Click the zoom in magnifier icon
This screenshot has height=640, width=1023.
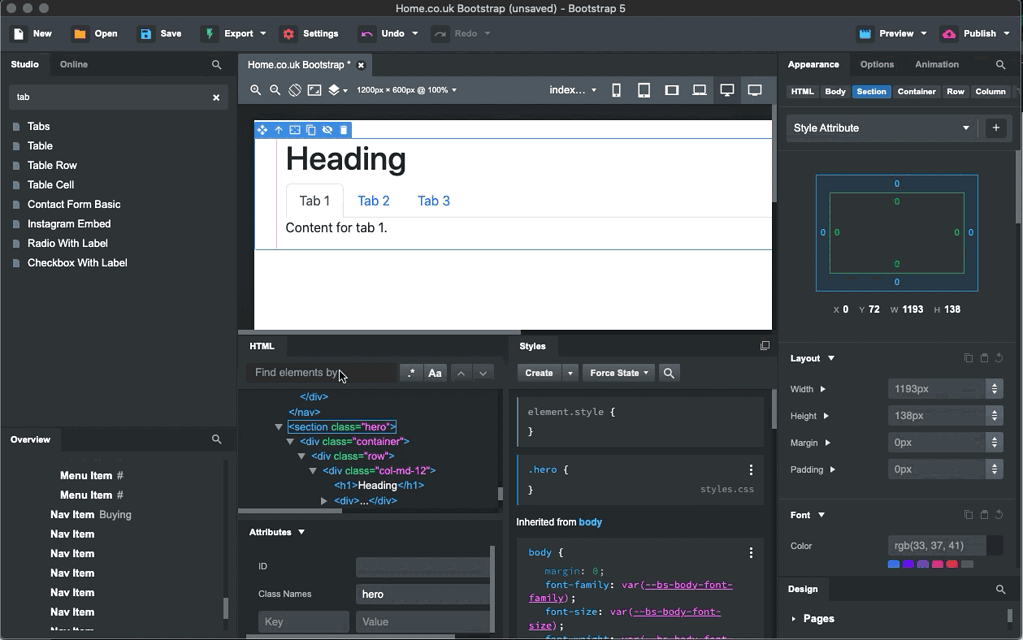[x=256, y=90]
